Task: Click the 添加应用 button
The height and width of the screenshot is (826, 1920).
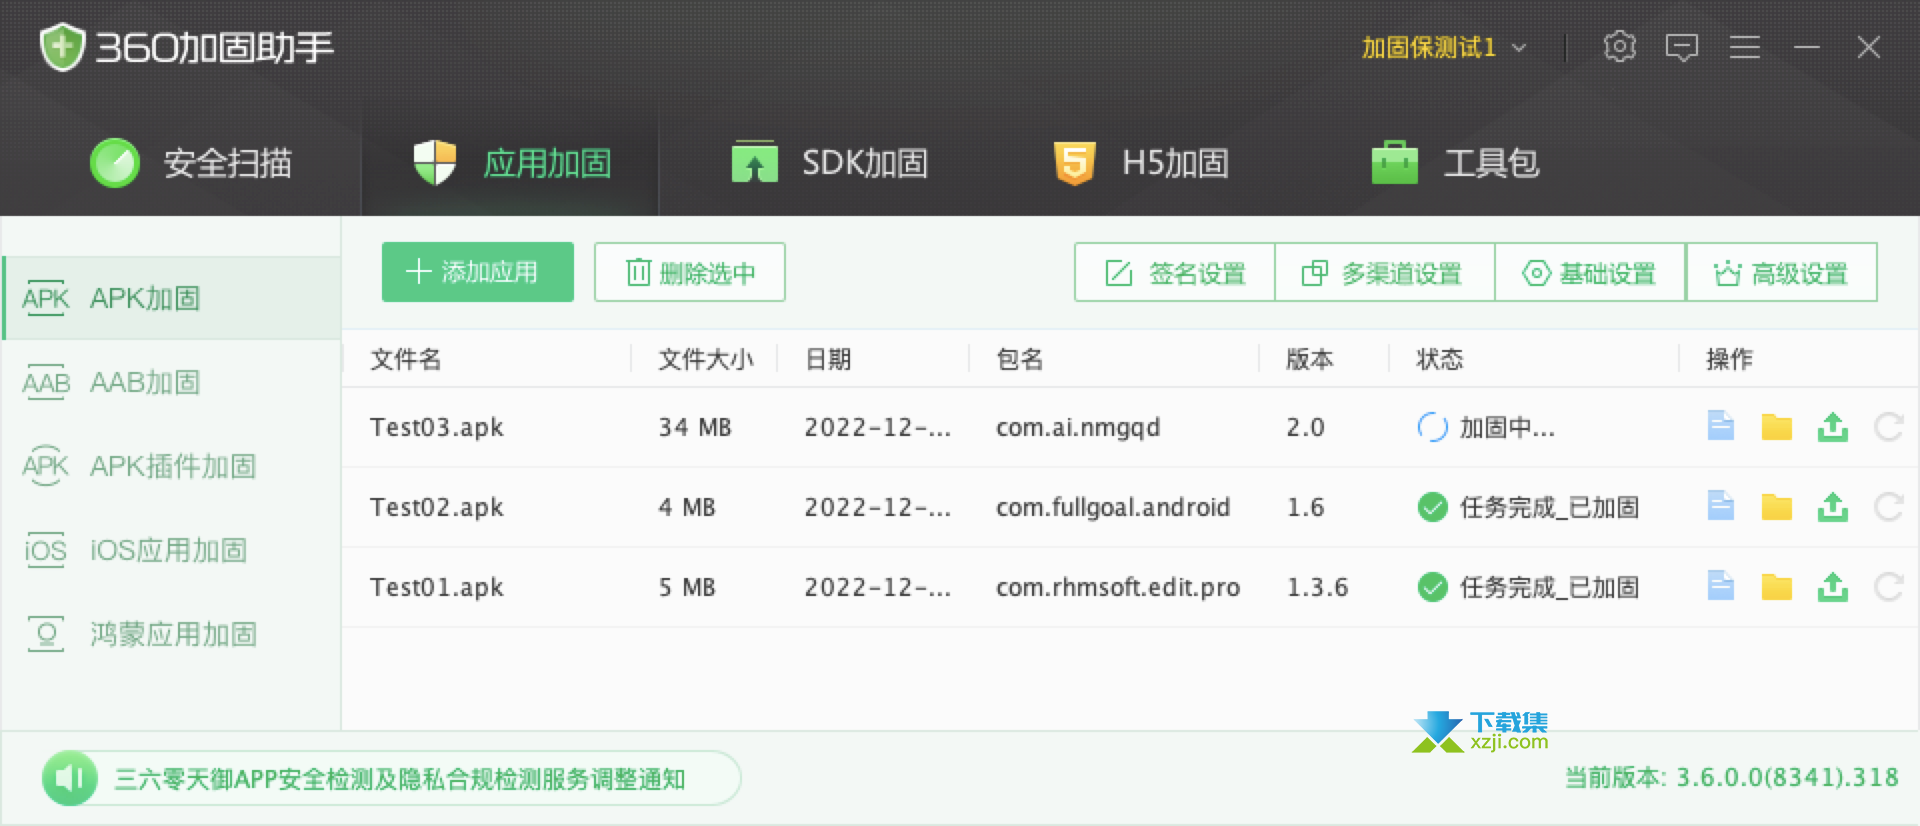Action: (x=477, y=272)
